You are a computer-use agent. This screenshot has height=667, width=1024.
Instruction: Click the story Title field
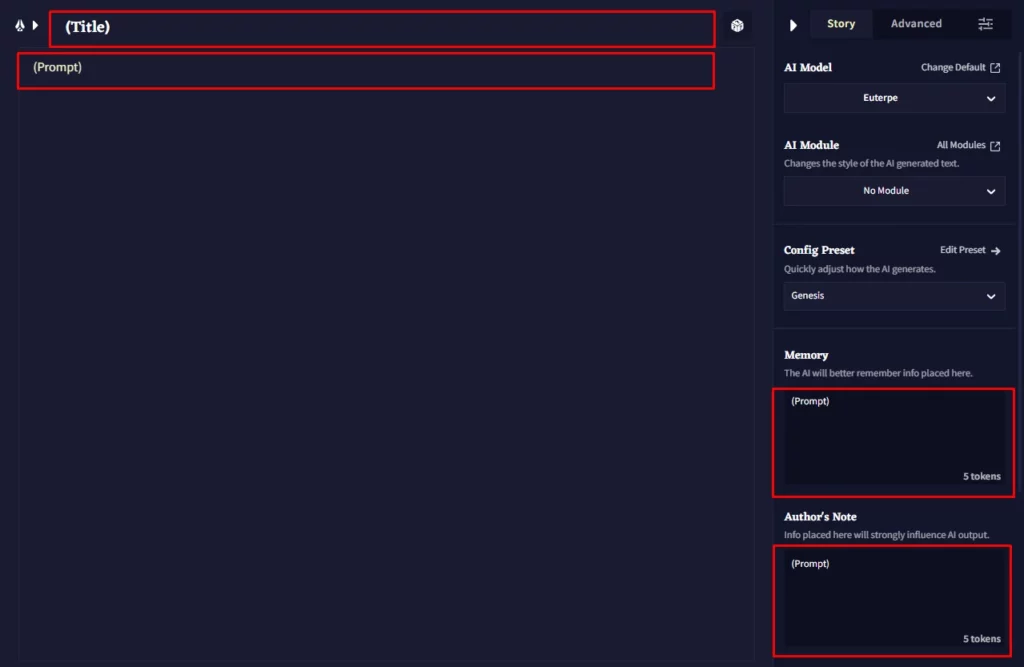pyautogui.click(x=382, y=29)
